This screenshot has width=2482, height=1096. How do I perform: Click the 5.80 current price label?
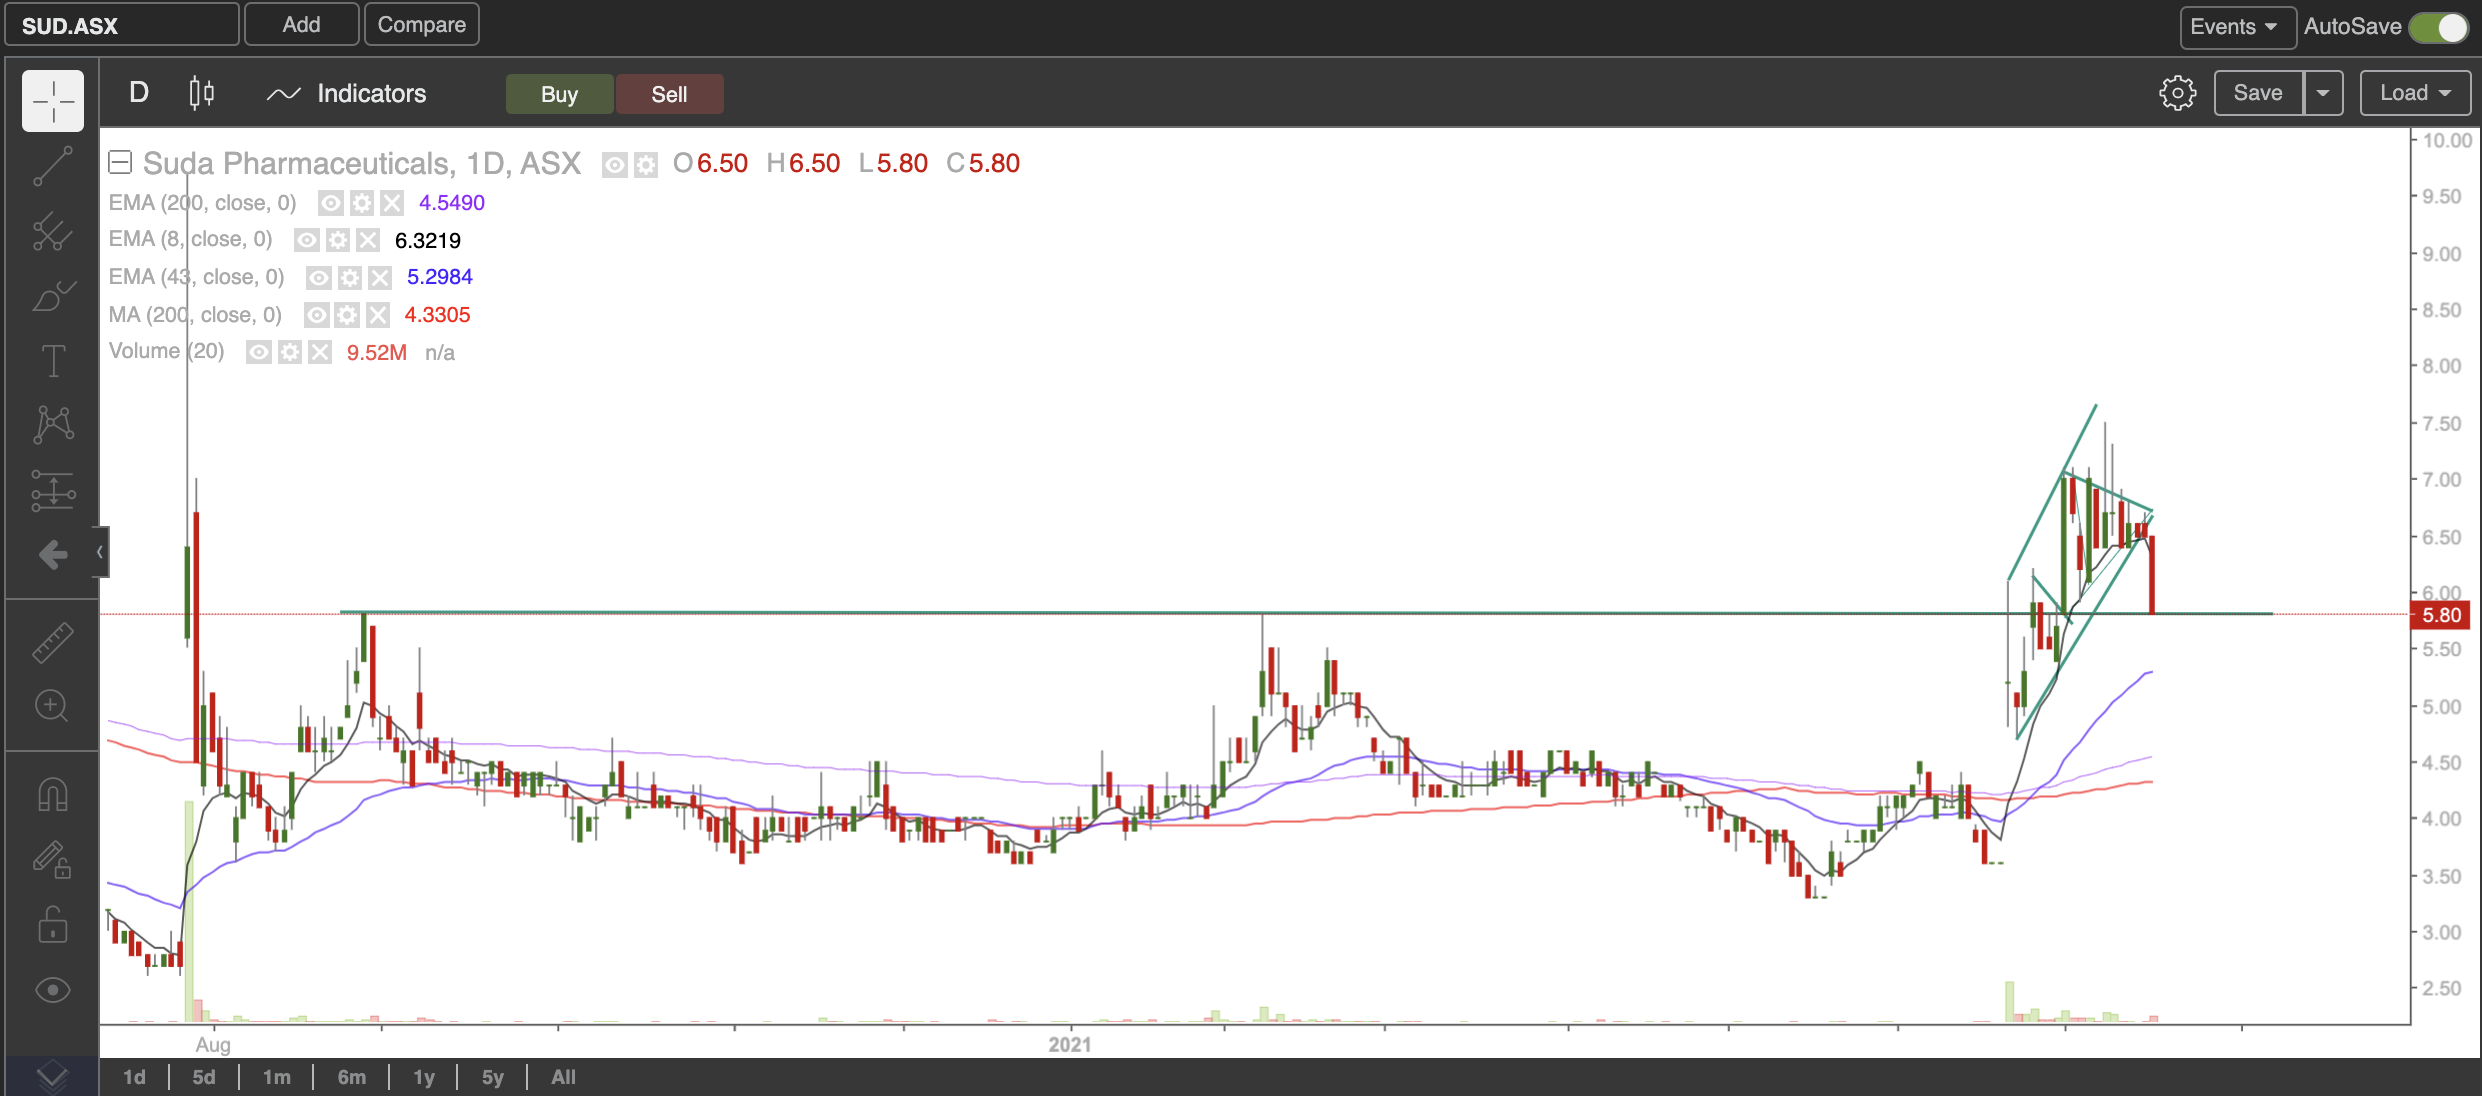2441,615
